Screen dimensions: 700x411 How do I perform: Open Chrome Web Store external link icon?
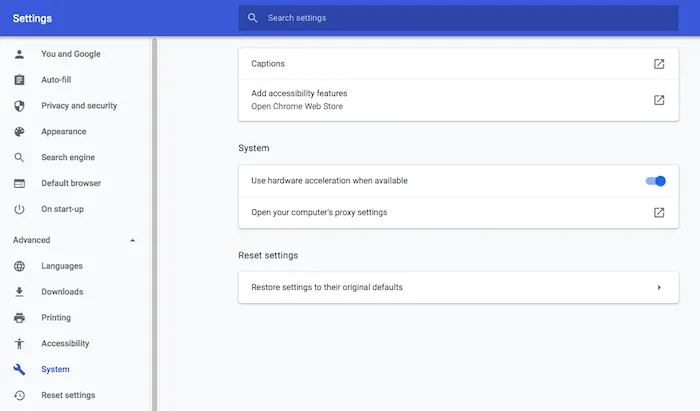pos(659,100)
